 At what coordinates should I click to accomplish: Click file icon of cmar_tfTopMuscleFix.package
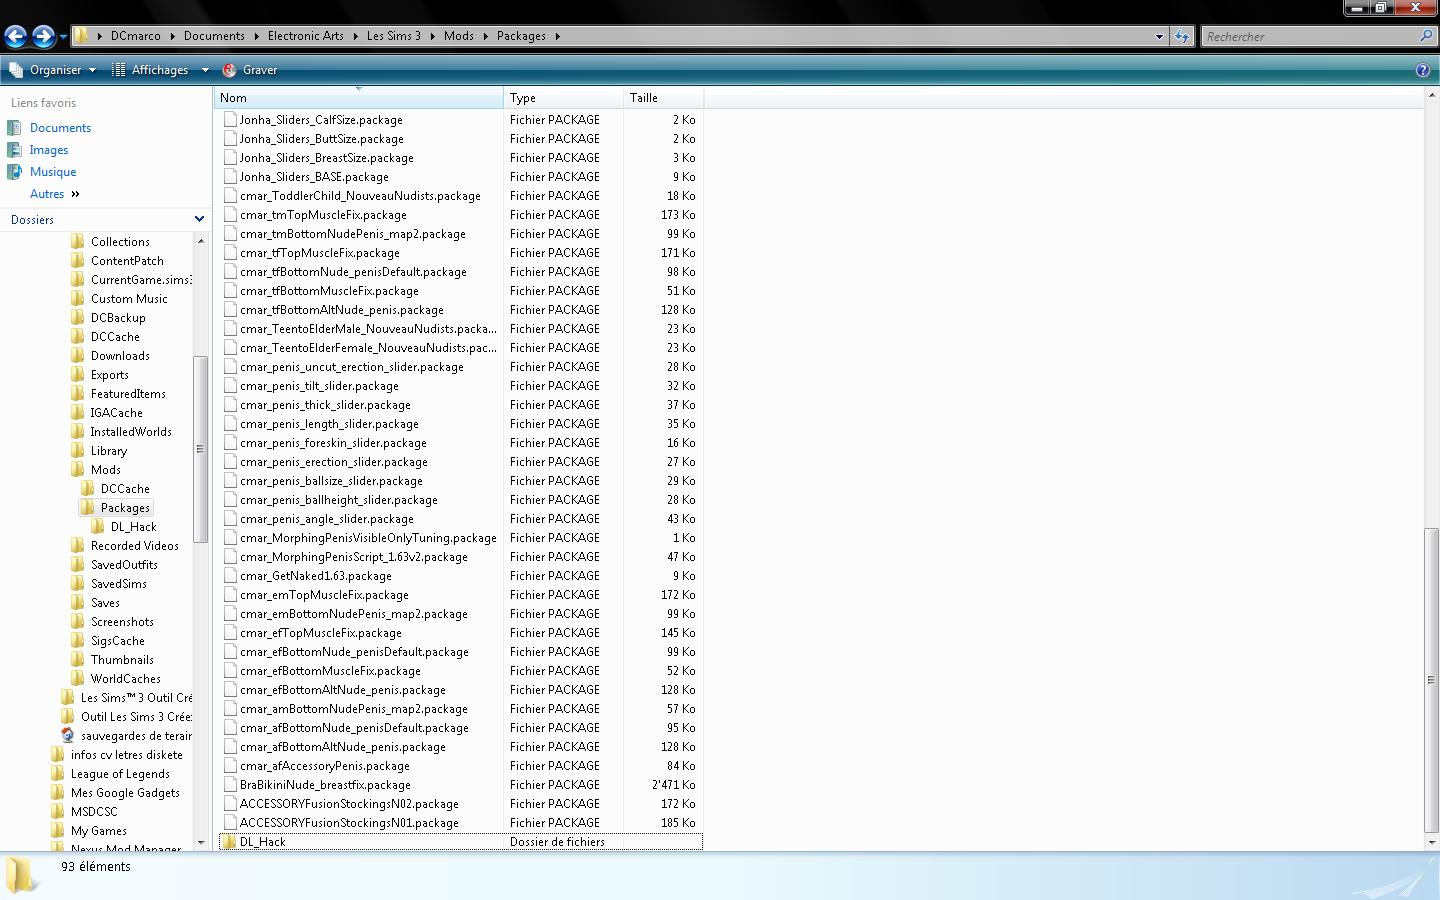tap(230, 253)
